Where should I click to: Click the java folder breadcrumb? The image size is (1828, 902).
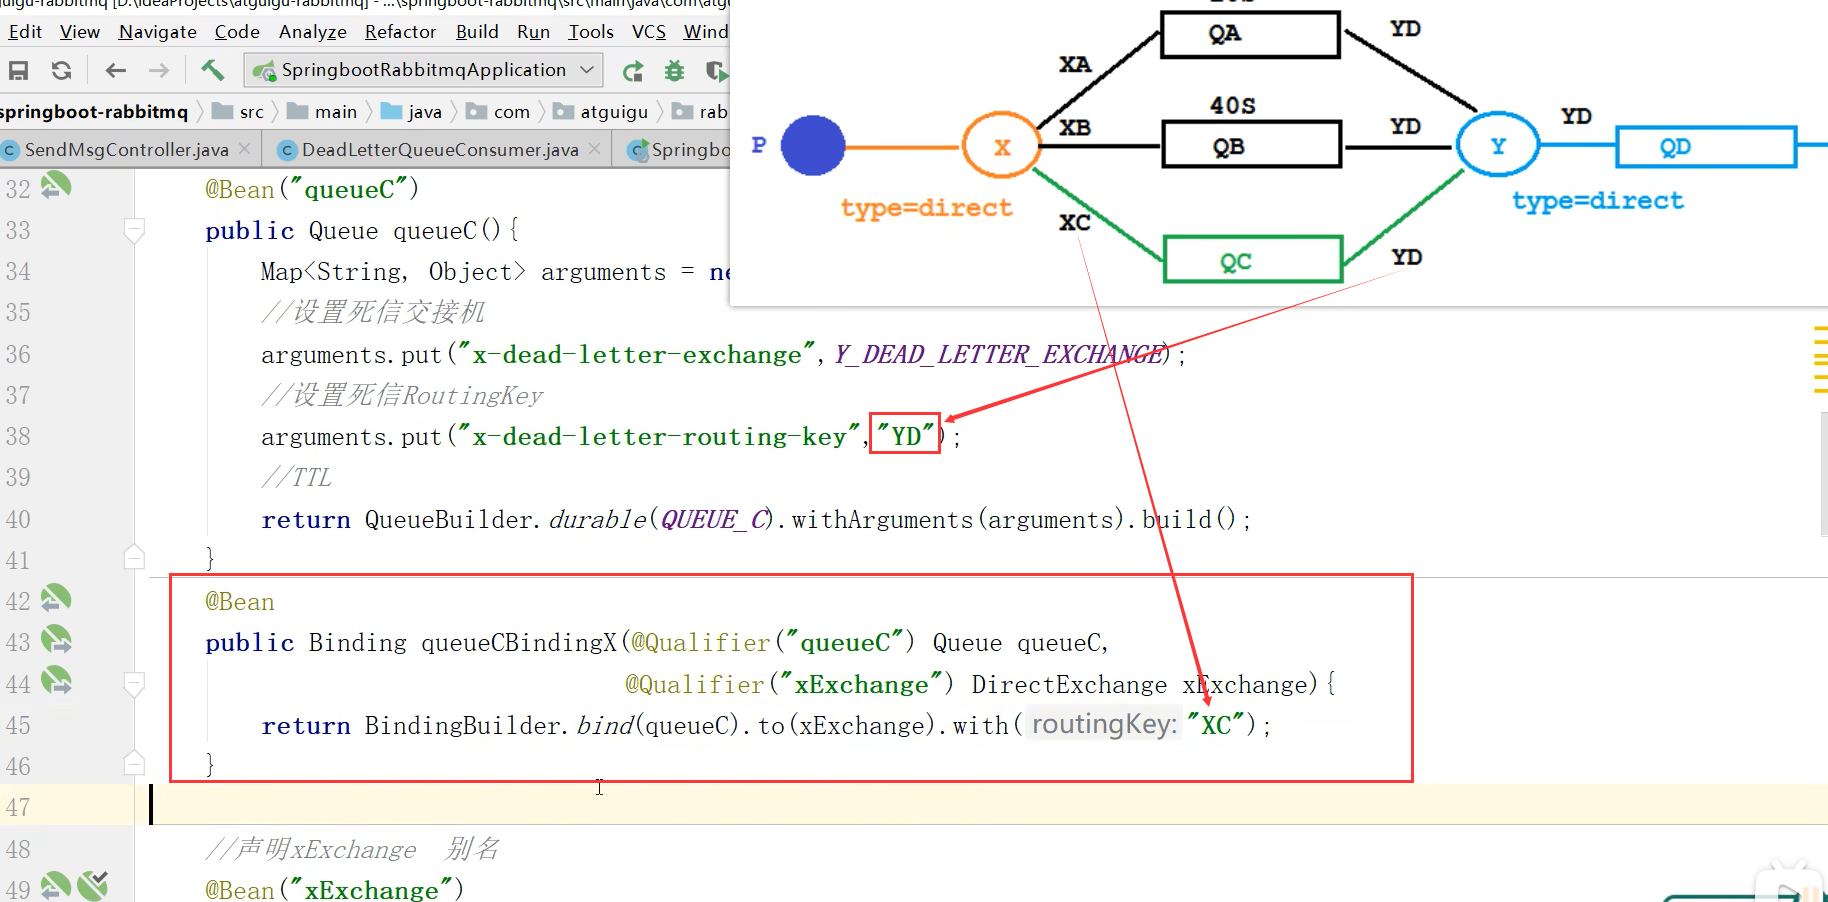[x=412, y=111]
